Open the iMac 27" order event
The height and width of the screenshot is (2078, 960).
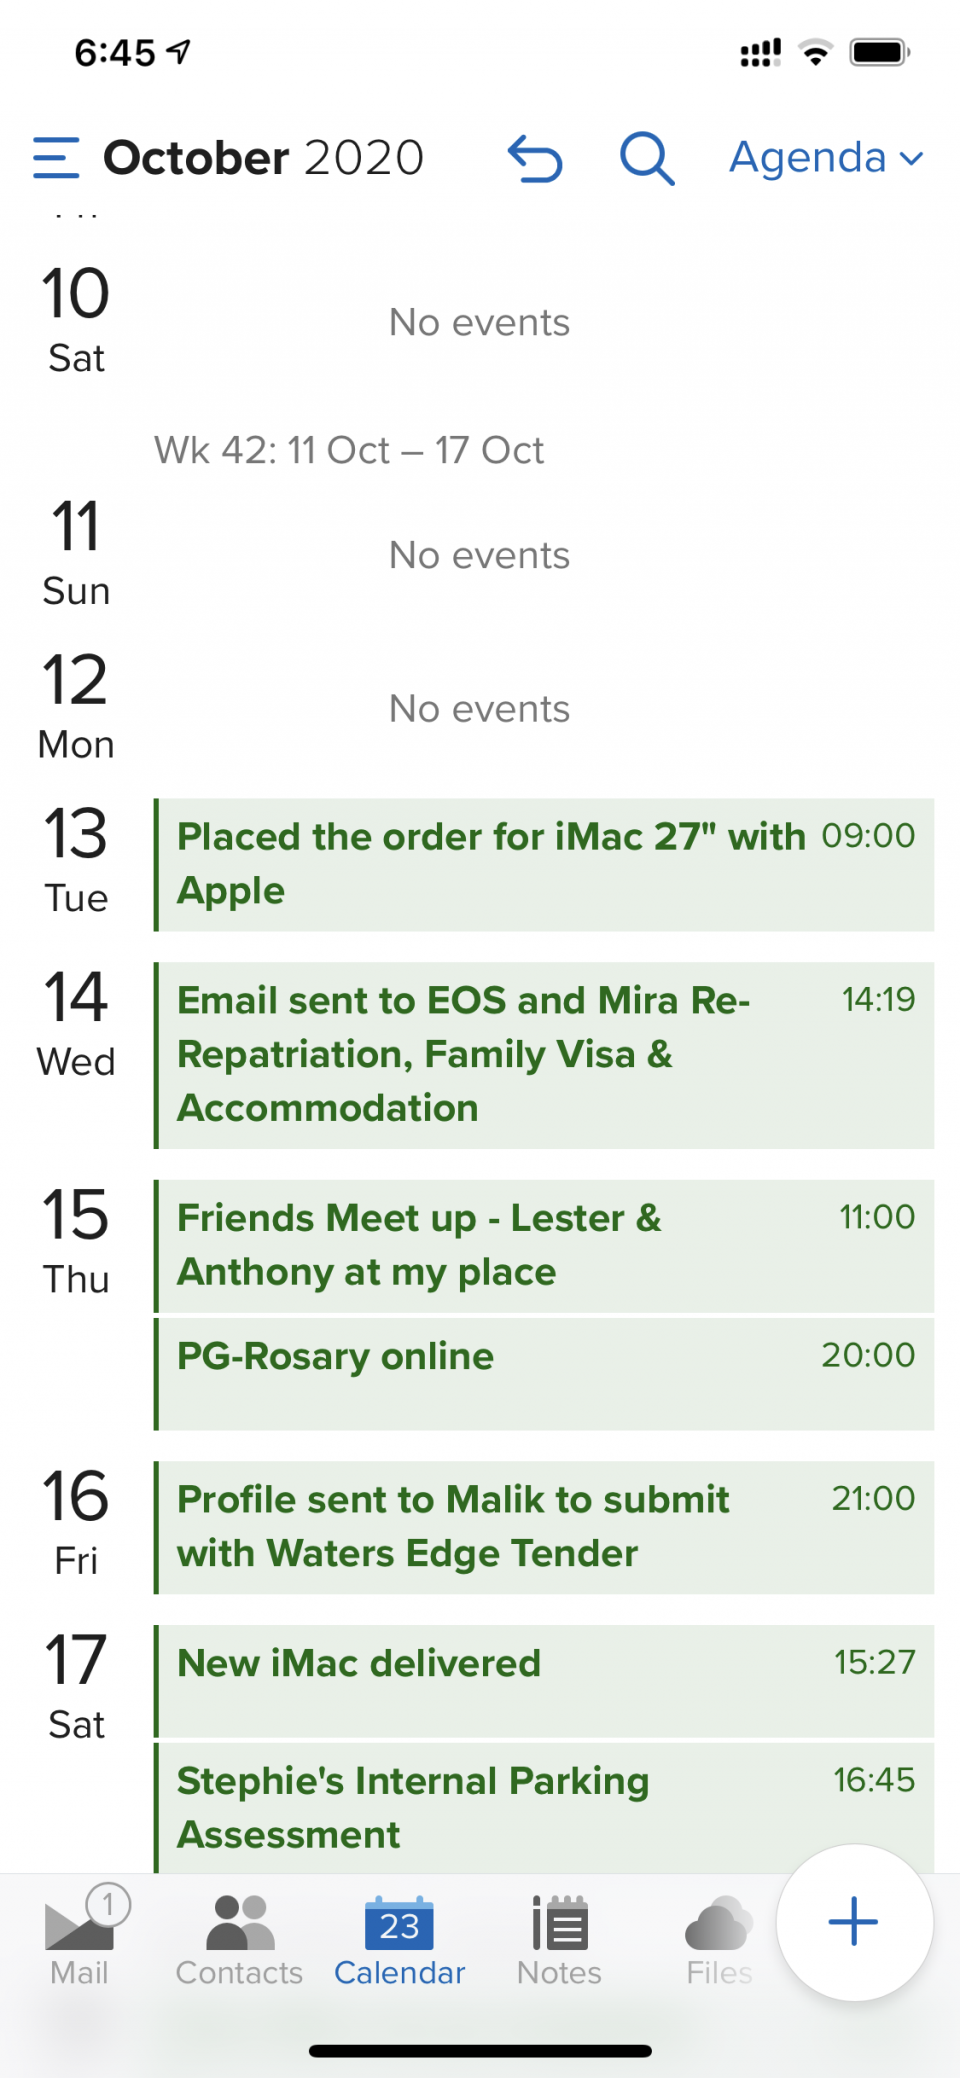[x=545, y=864]
